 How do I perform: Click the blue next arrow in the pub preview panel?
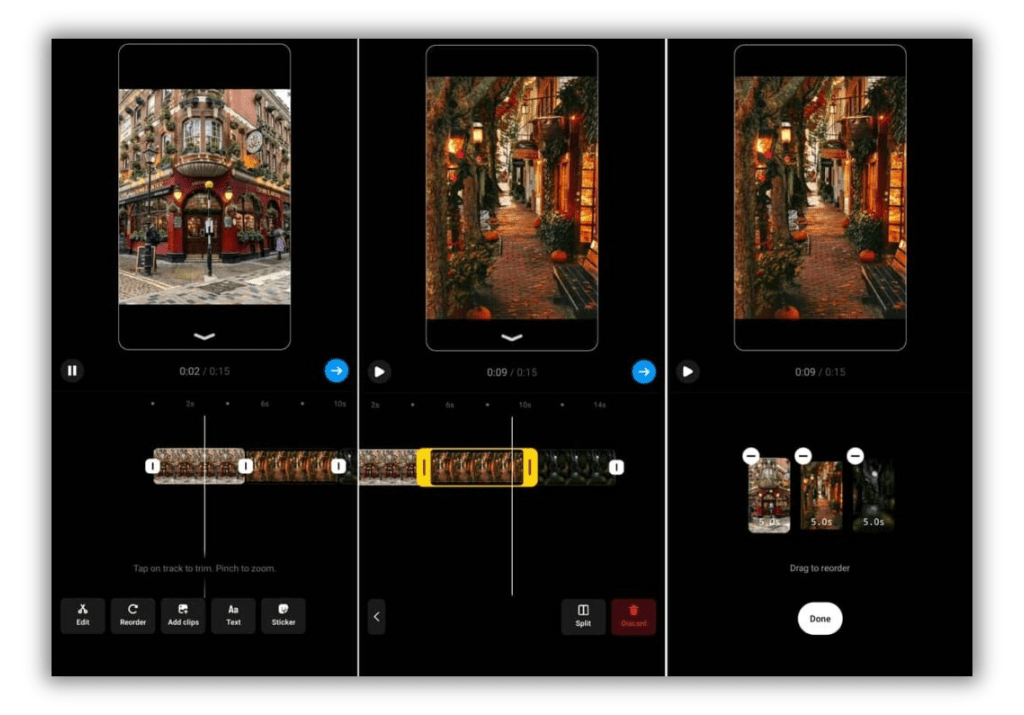point(336,371)
